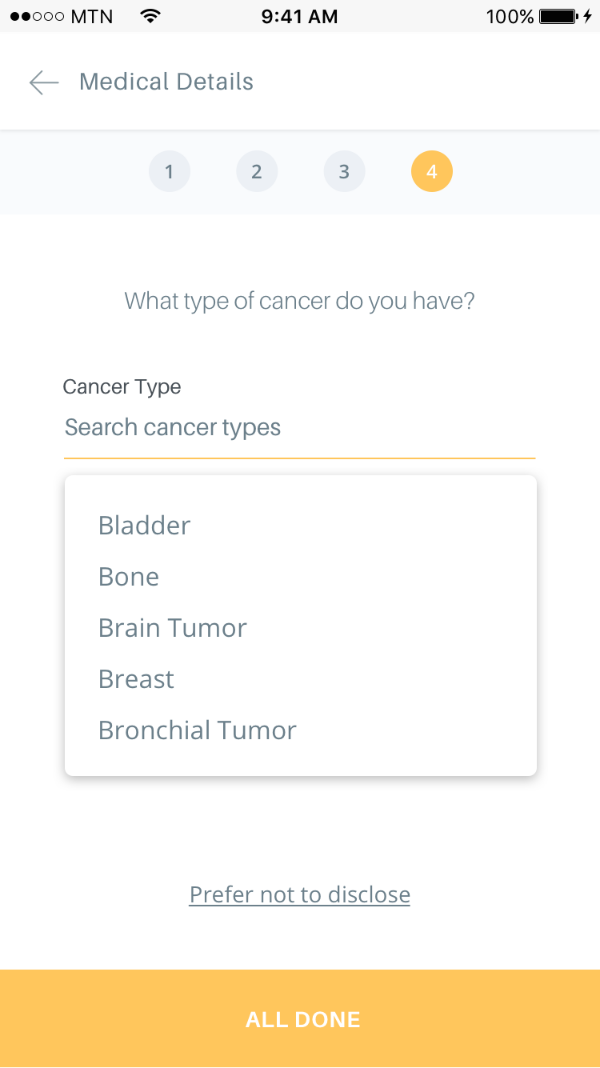This screenshot has height=1068, width=600.
Task: Choose Bone from the suggestions list
Action: tap(129, 577)
